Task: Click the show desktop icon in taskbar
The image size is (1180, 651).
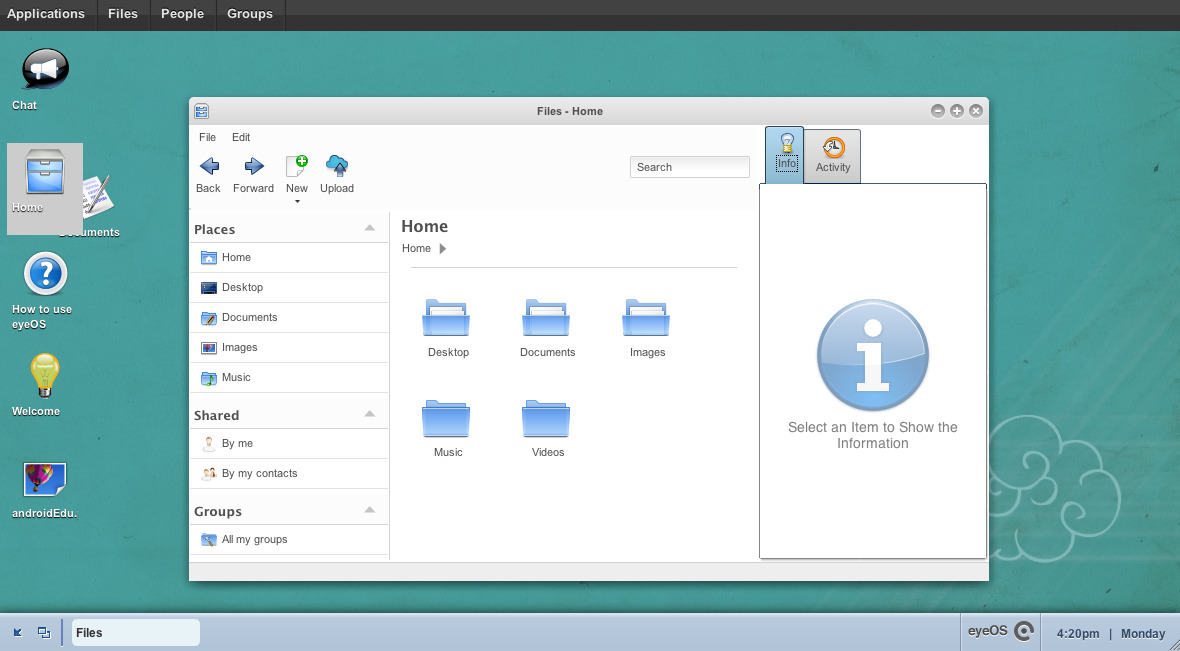Action: click(18, 632)
